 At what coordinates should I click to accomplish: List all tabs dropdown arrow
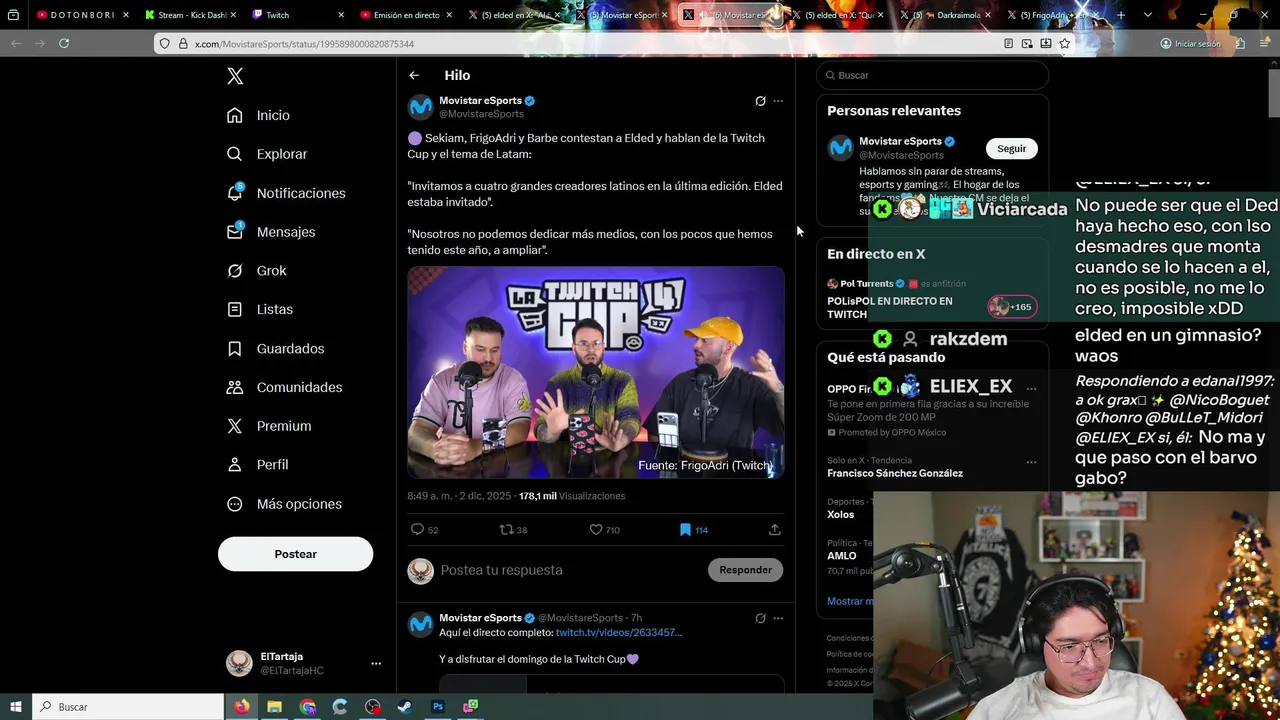[1147, 15]
